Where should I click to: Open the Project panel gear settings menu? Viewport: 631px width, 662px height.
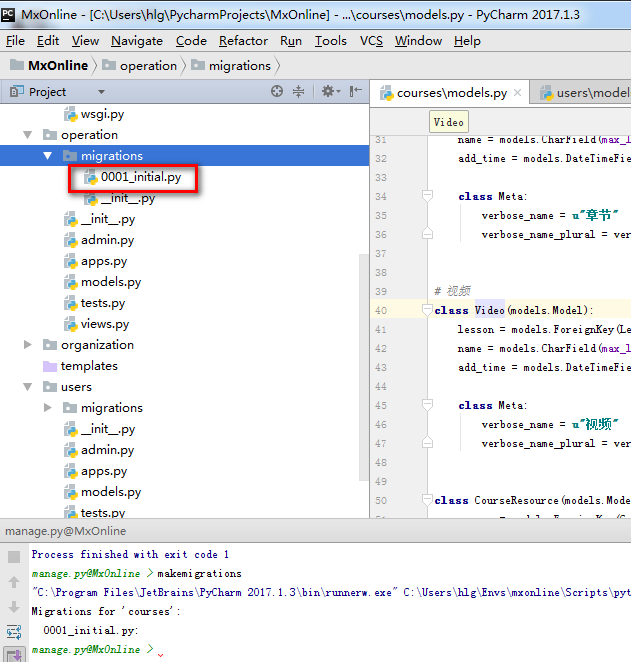[x=330, y=91]
